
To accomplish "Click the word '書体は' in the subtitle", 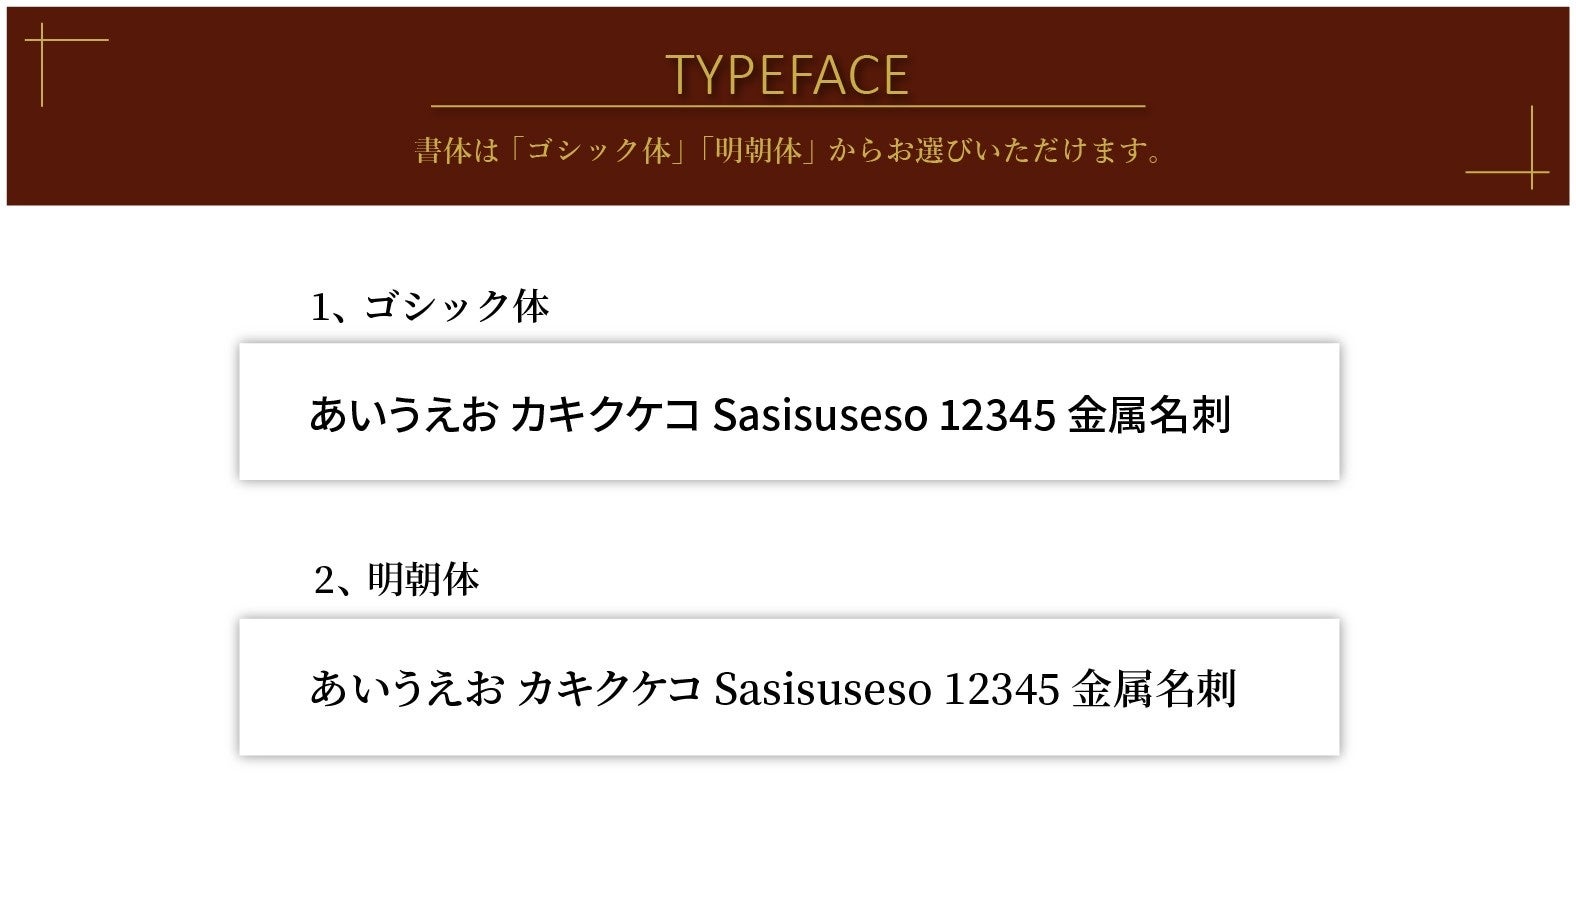I will point(456,151).
